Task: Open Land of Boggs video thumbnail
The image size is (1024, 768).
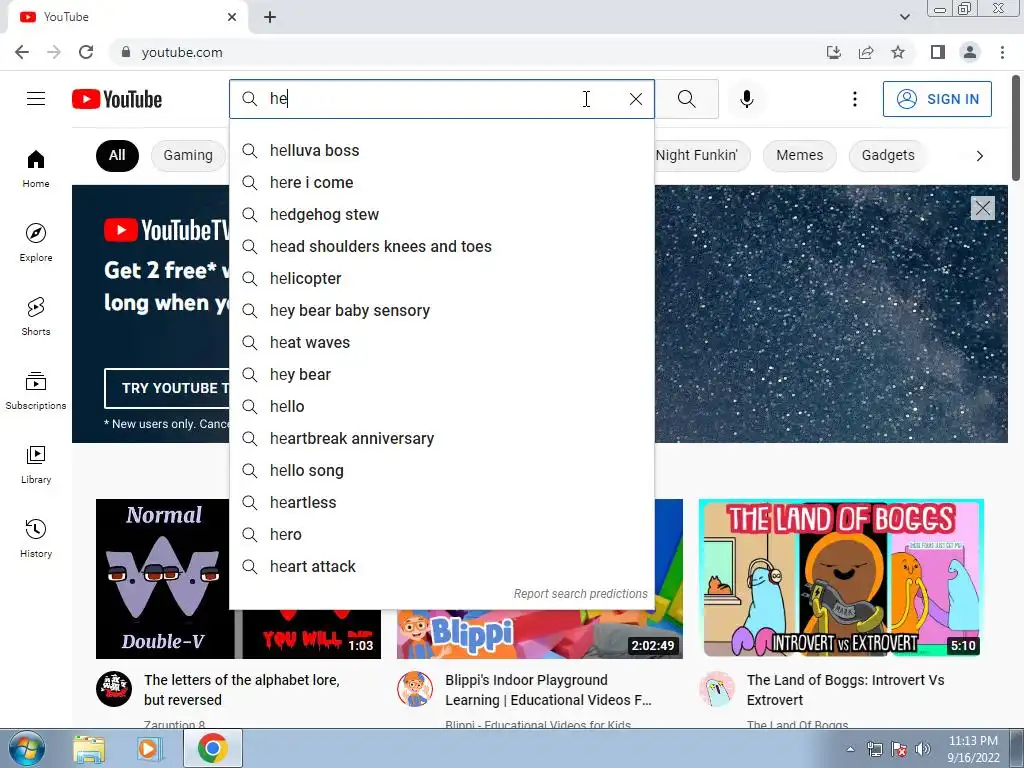Action: (841, 579)
